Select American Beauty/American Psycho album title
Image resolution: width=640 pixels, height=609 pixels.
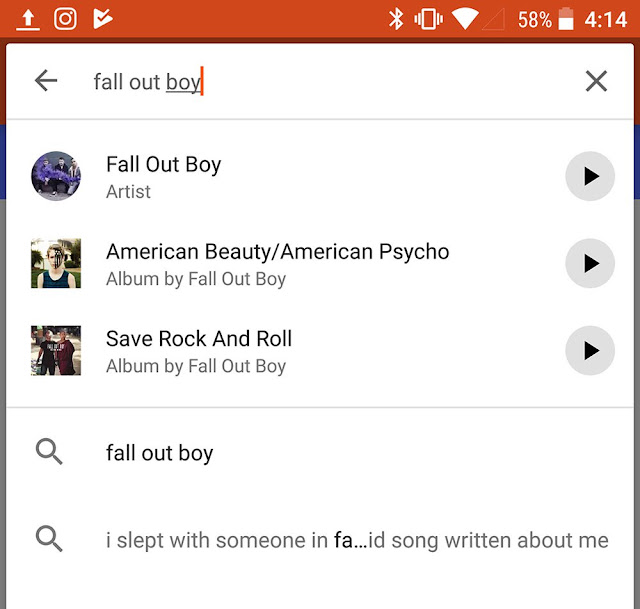pyautogui.click(x=277, y=252)
